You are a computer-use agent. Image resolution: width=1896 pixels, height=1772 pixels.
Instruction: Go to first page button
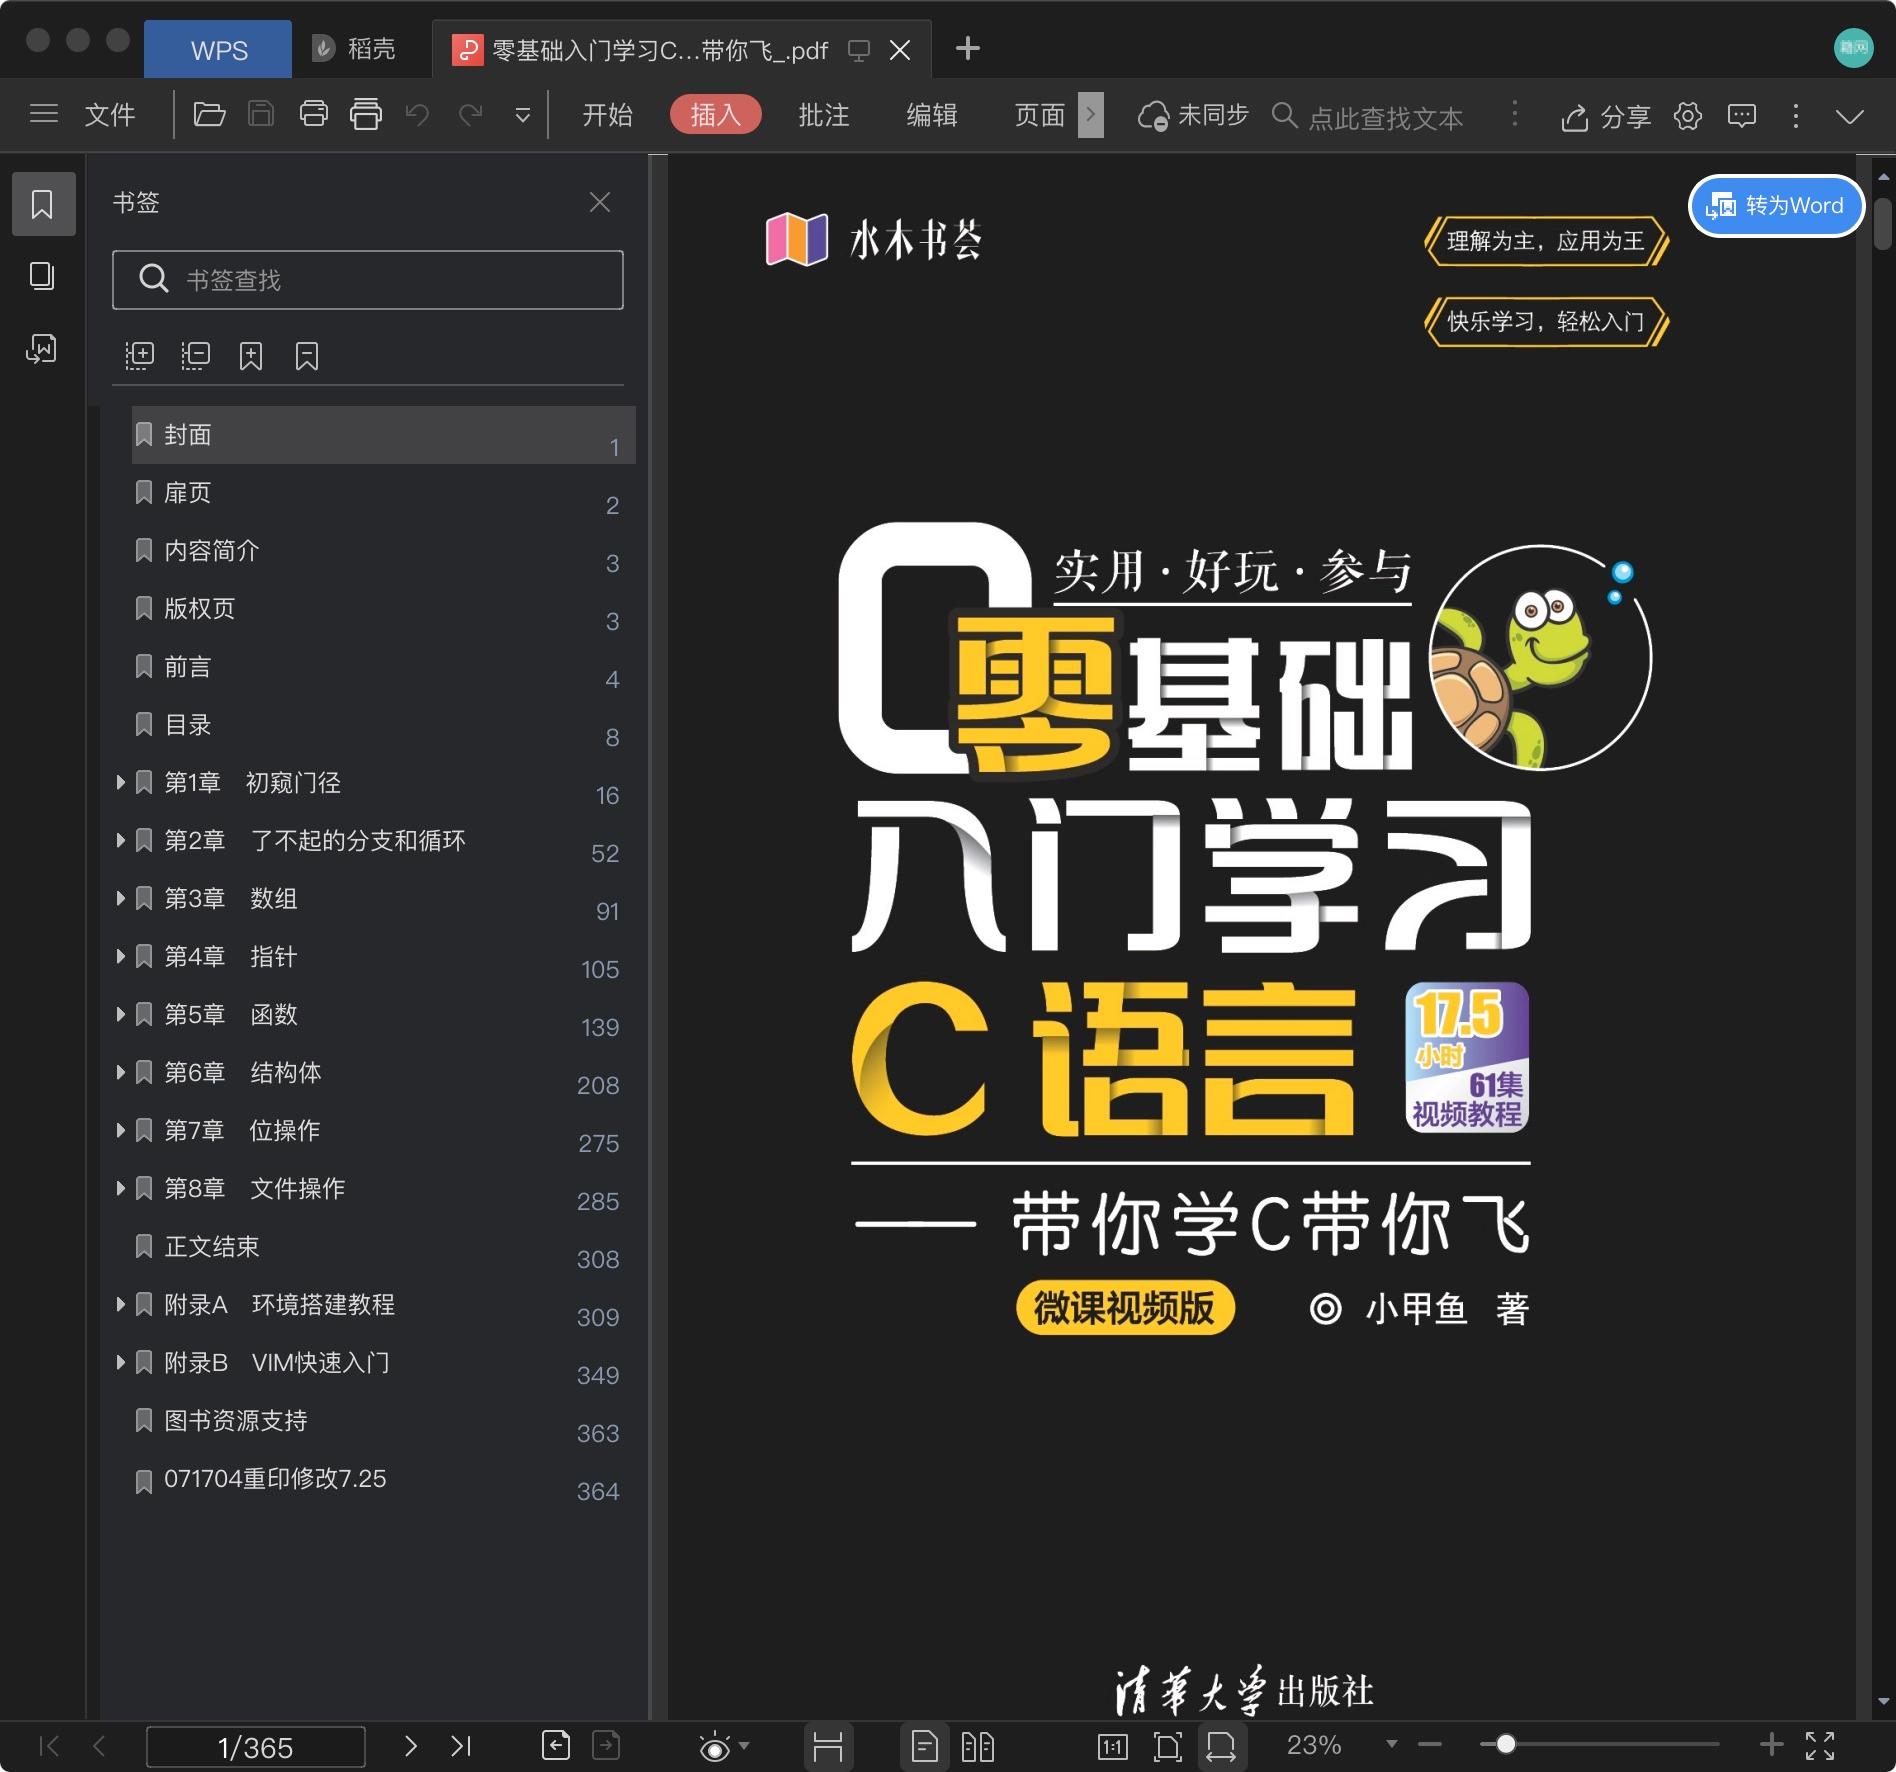48,1746
